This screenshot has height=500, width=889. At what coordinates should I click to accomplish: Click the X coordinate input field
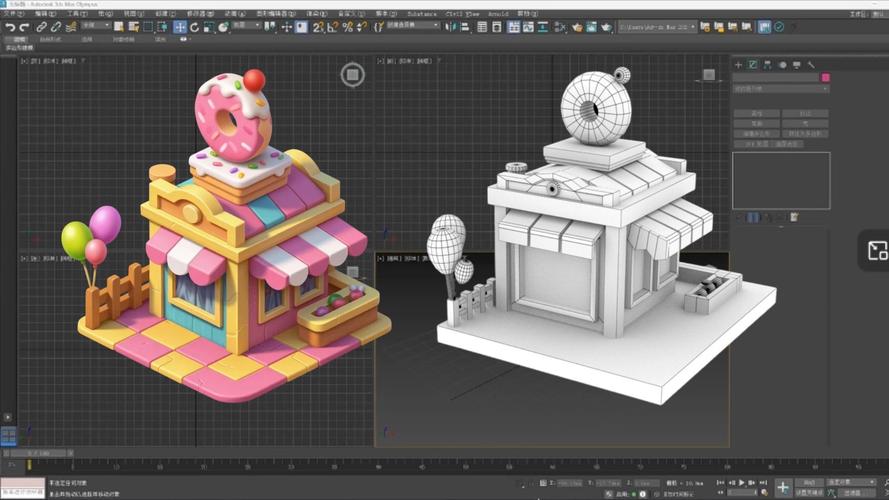(x=570, y=483)
